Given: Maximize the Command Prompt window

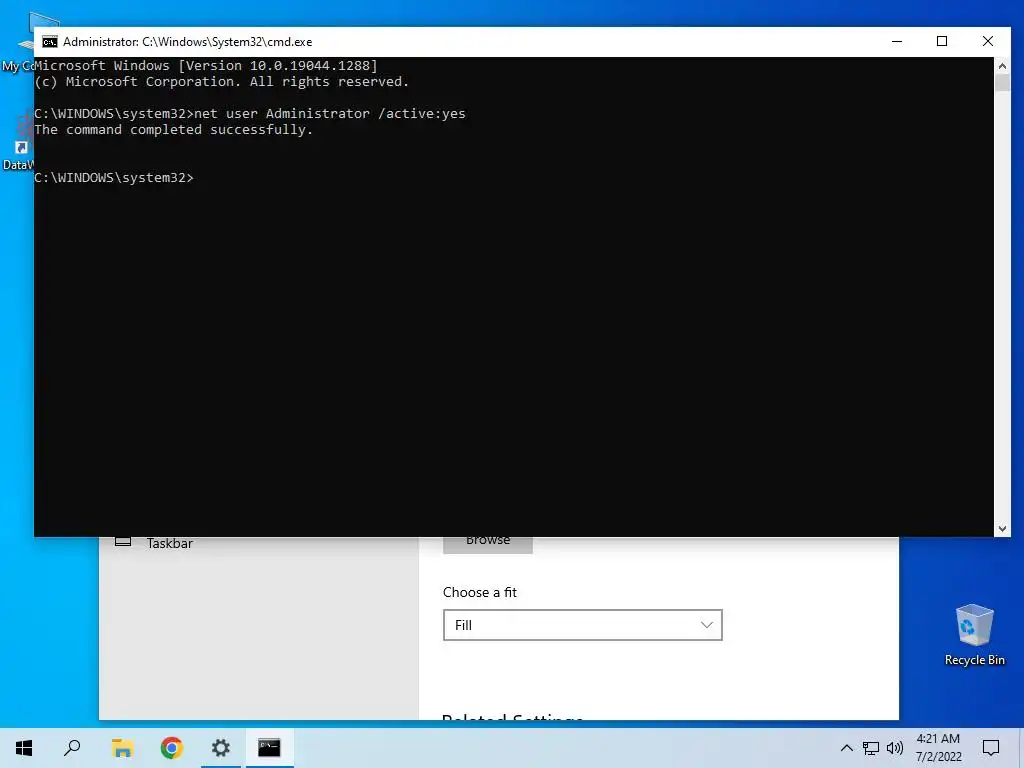Looking at the screenshot, I should pyautogui.click(x=942, y=42).
